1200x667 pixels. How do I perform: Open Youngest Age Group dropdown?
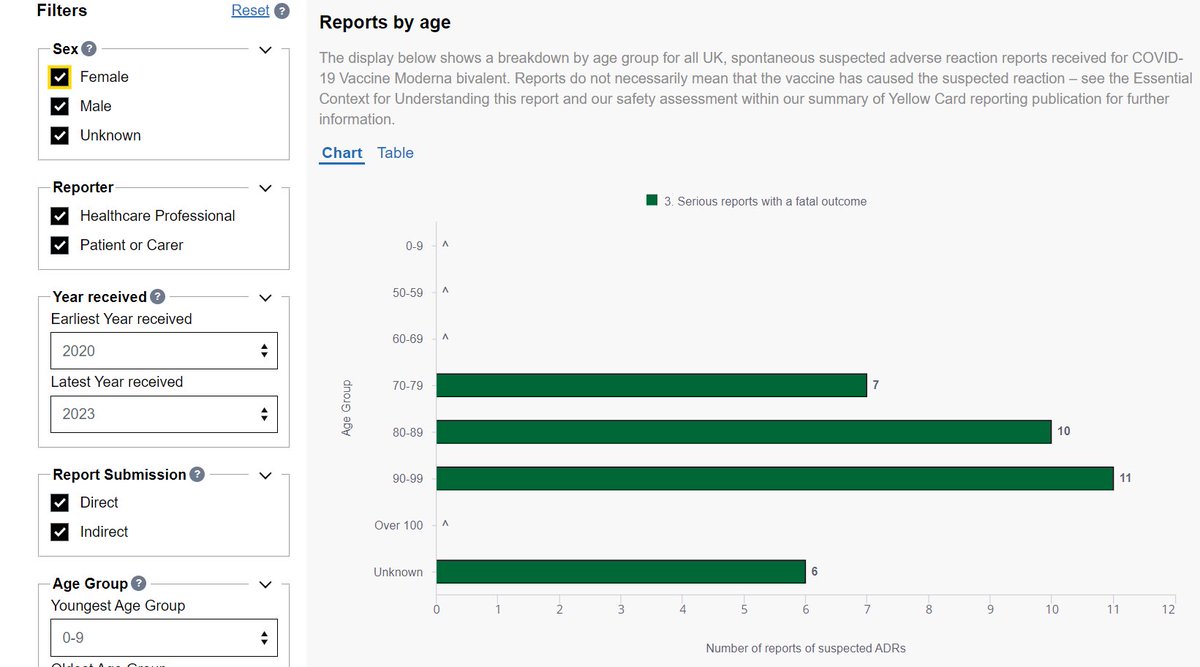pos(164,637)
